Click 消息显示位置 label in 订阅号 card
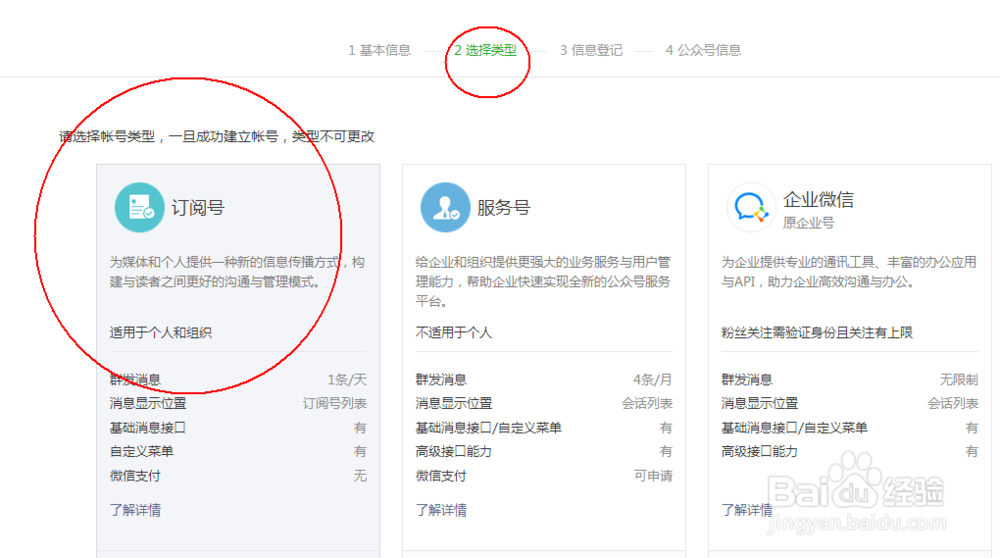Image resolution: width=1000 pixels, height=558 pixels. 148,403
